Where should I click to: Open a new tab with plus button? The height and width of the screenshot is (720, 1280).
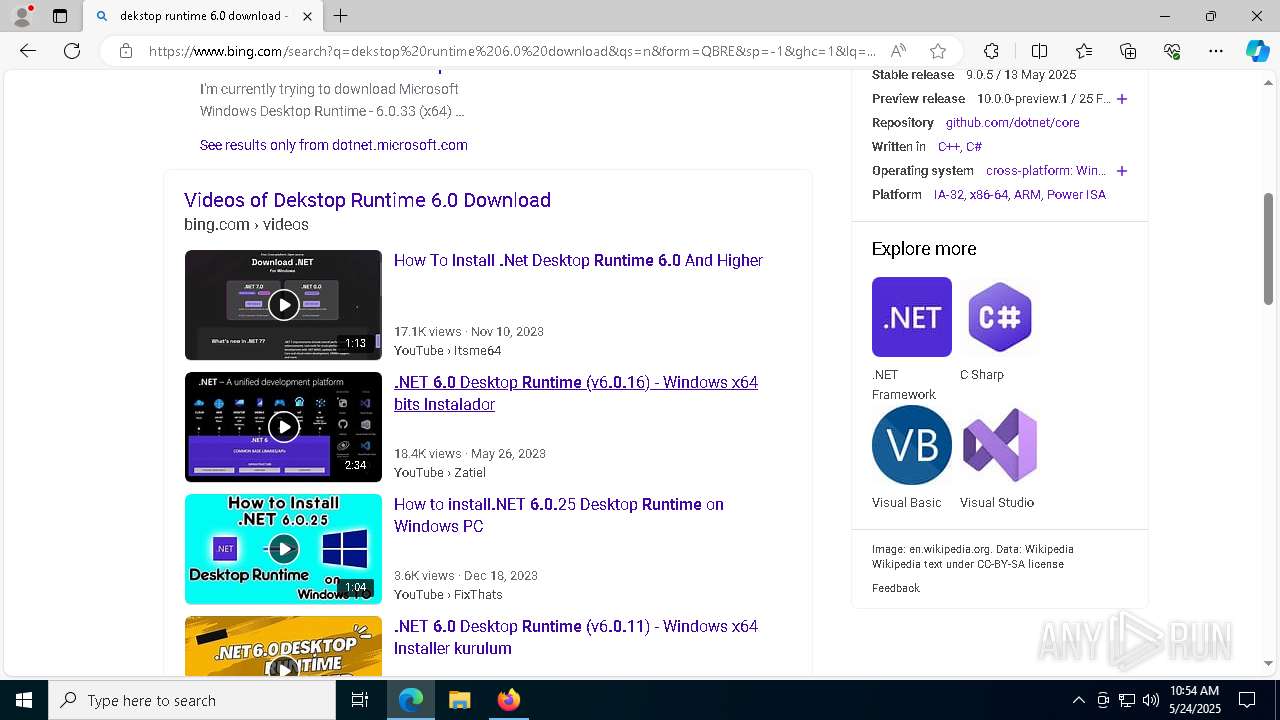point(341,16)
